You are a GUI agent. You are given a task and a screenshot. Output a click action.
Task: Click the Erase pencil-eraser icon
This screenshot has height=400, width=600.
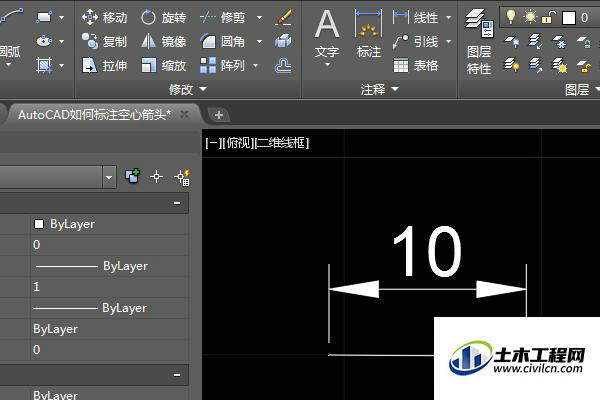point(284,17)
